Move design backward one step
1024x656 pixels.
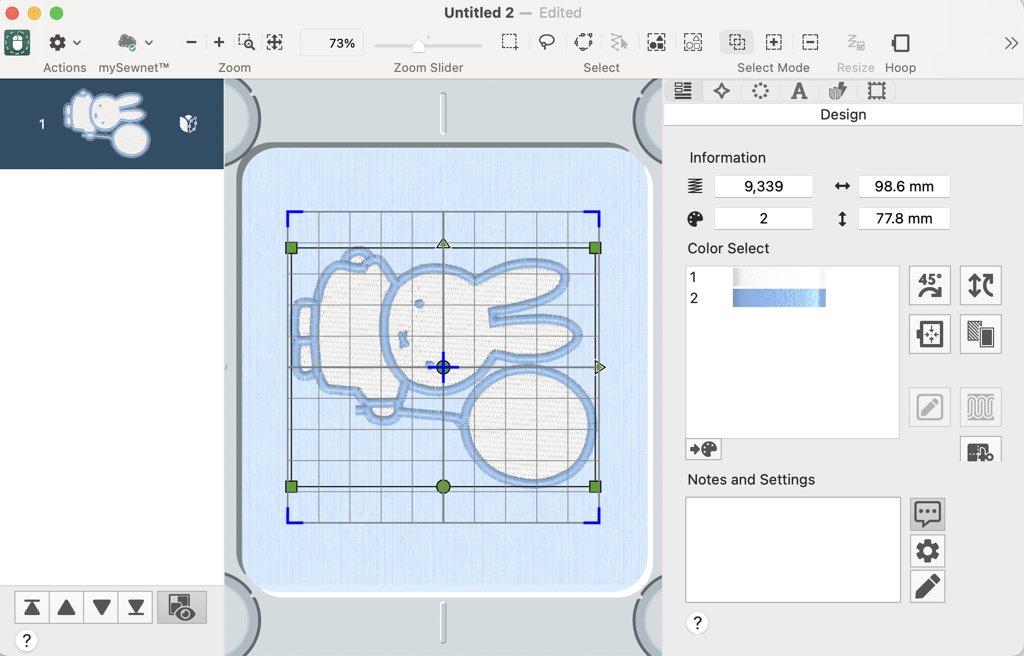pyautogui.click(x=101, y=608)
